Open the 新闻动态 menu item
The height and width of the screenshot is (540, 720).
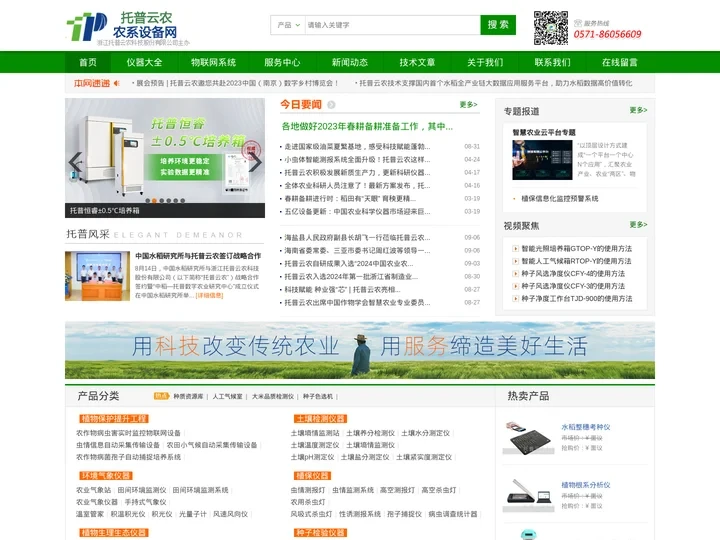(x=349, y=62)
